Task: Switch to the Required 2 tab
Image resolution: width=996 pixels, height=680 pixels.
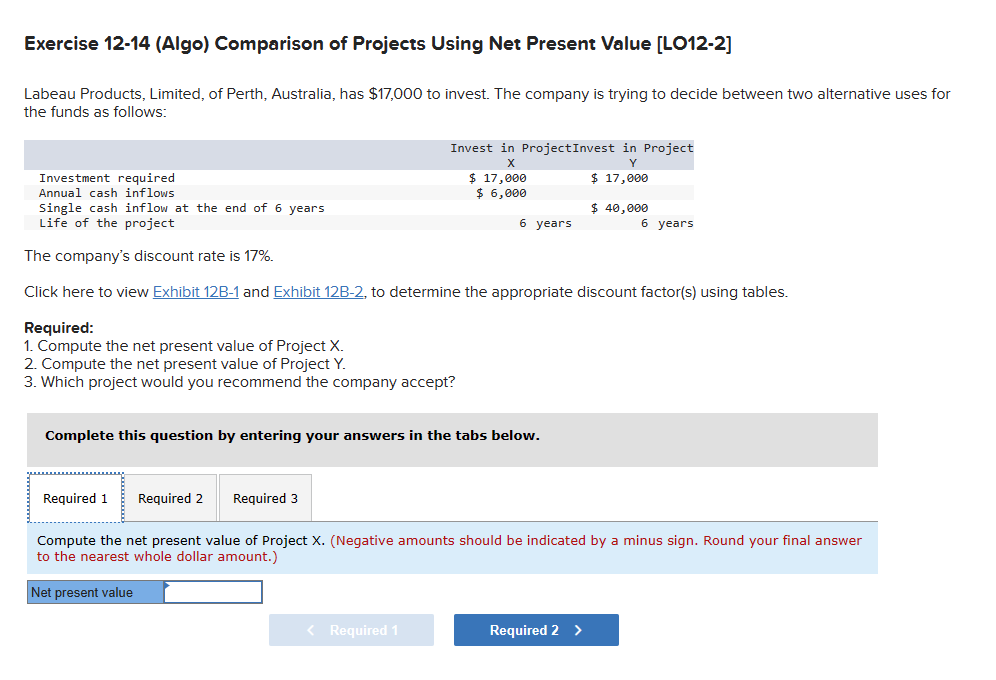Action: click(169, 497)
